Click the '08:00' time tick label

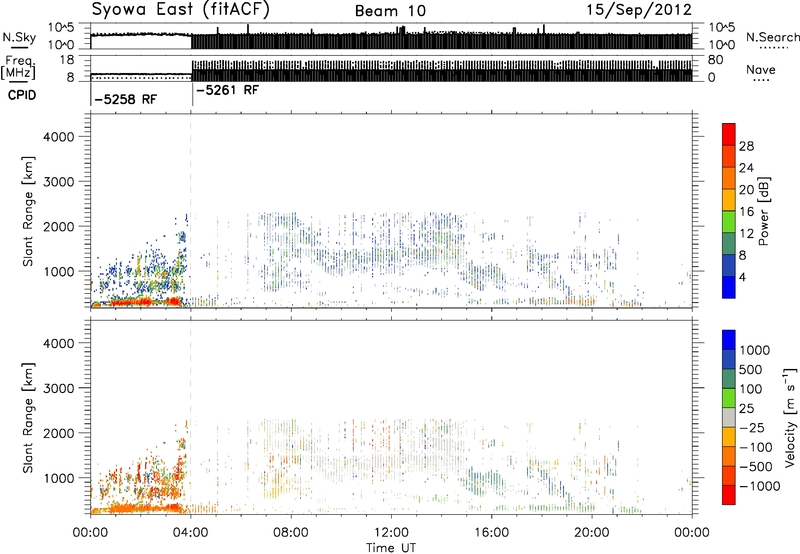point(290,533)
